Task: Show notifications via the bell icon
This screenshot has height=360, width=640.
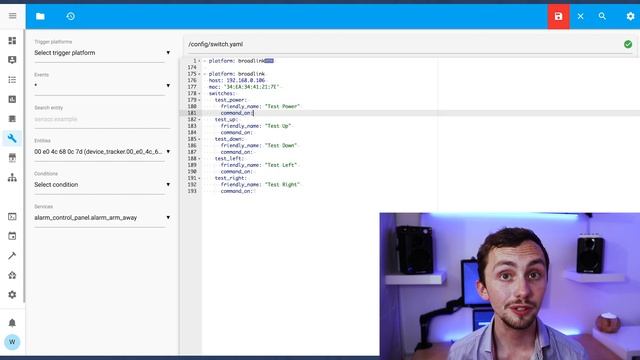Action: pos(12,323)
